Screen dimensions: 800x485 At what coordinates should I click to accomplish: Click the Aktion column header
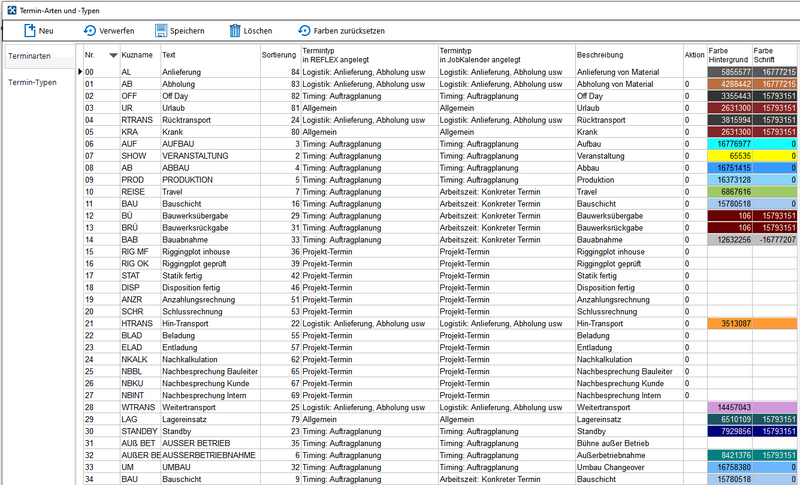pyautogui.click(x=695, y=55)
